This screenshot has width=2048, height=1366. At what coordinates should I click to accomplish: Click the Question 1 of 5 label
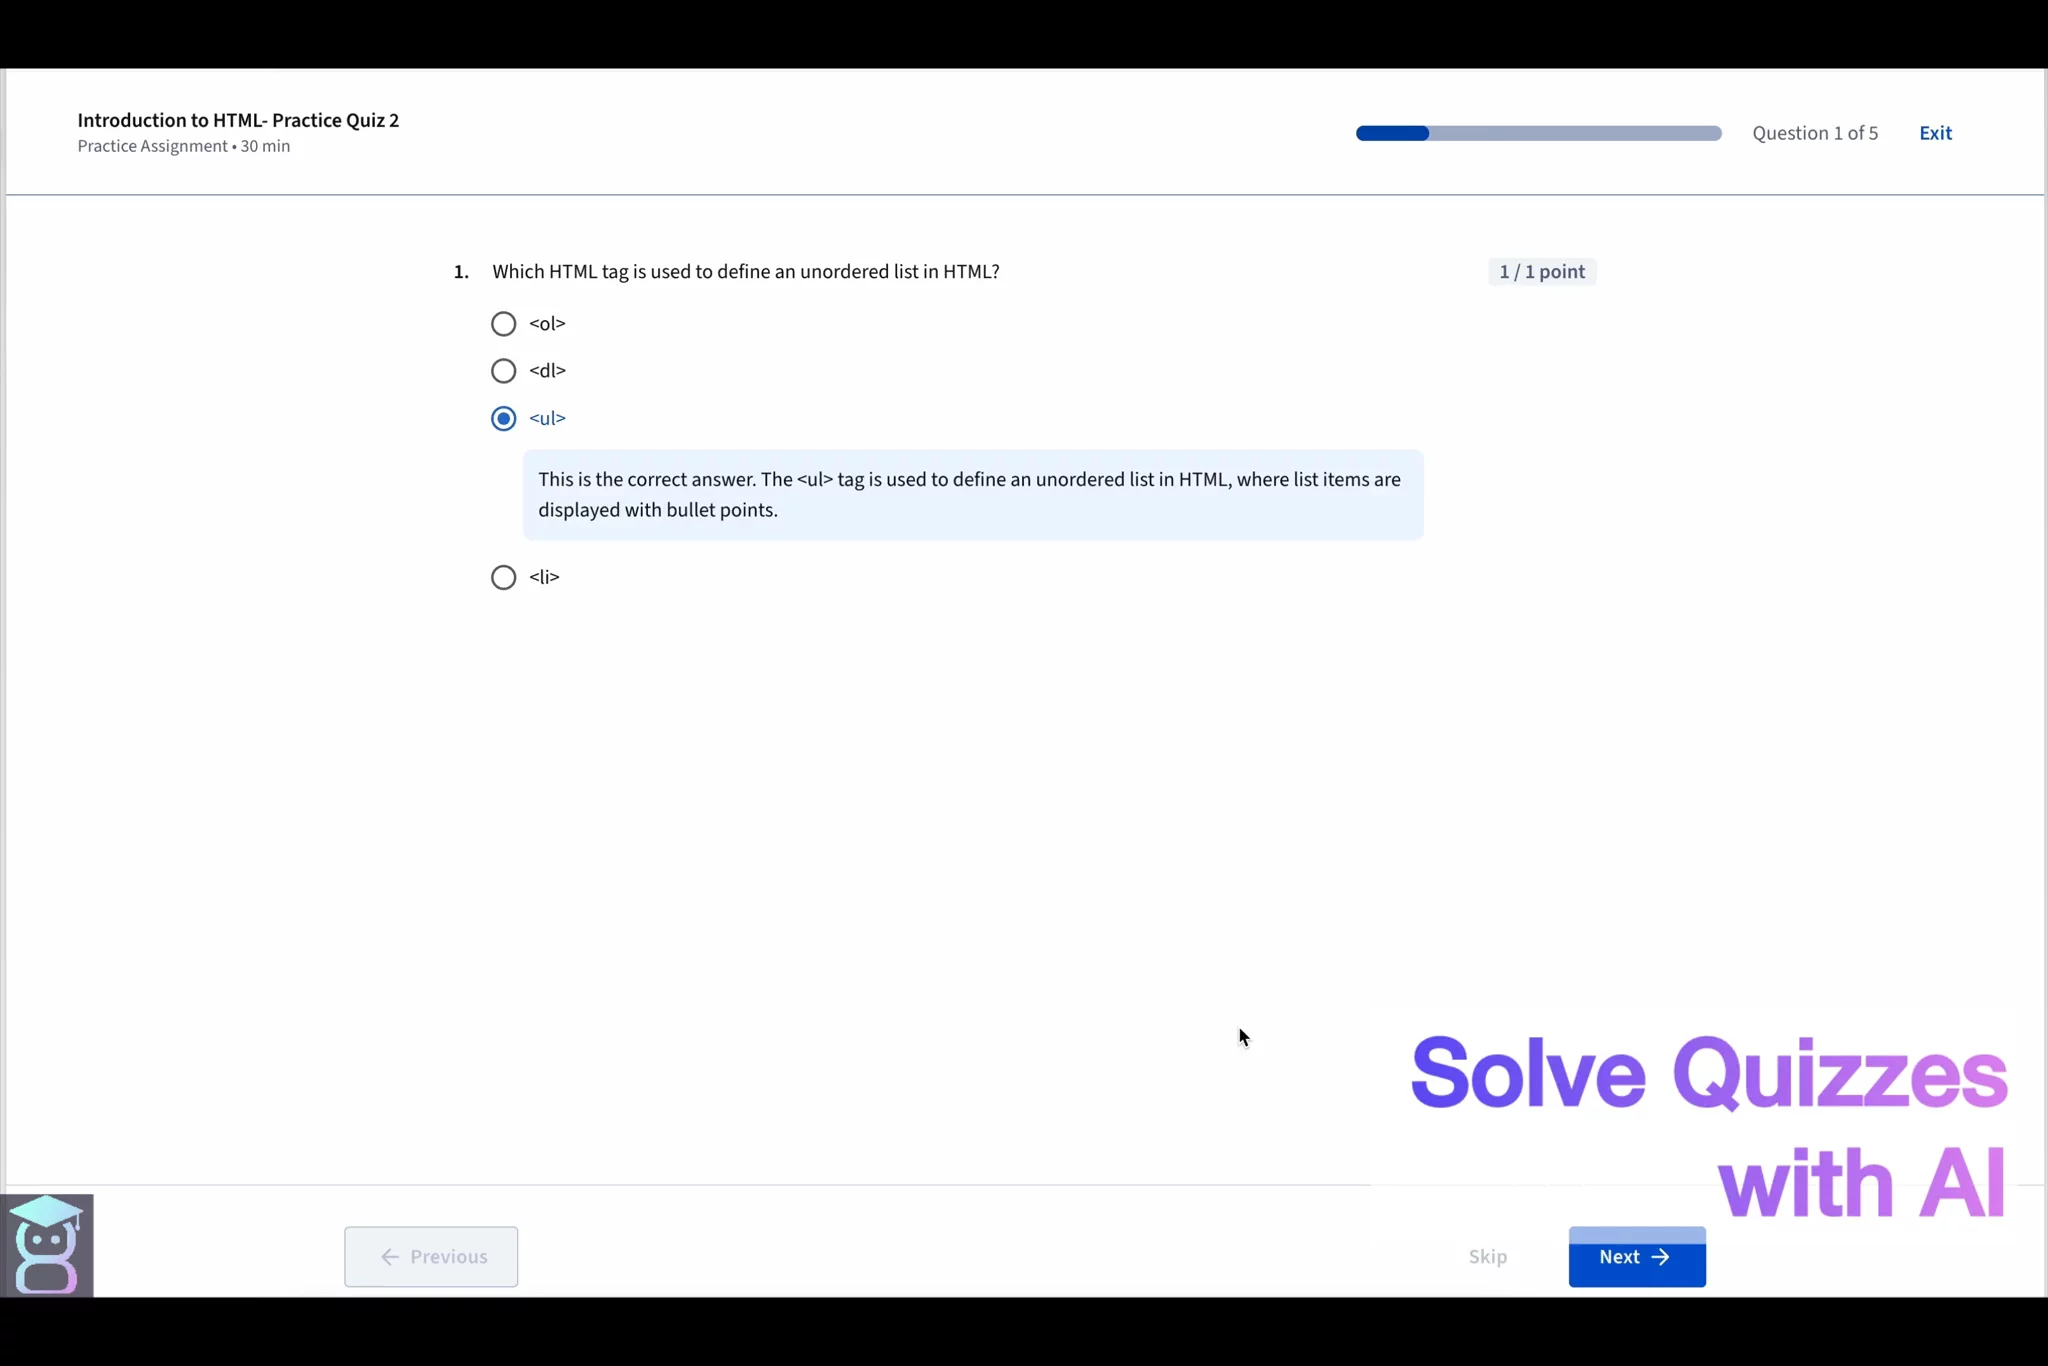tap(1814, 133)
